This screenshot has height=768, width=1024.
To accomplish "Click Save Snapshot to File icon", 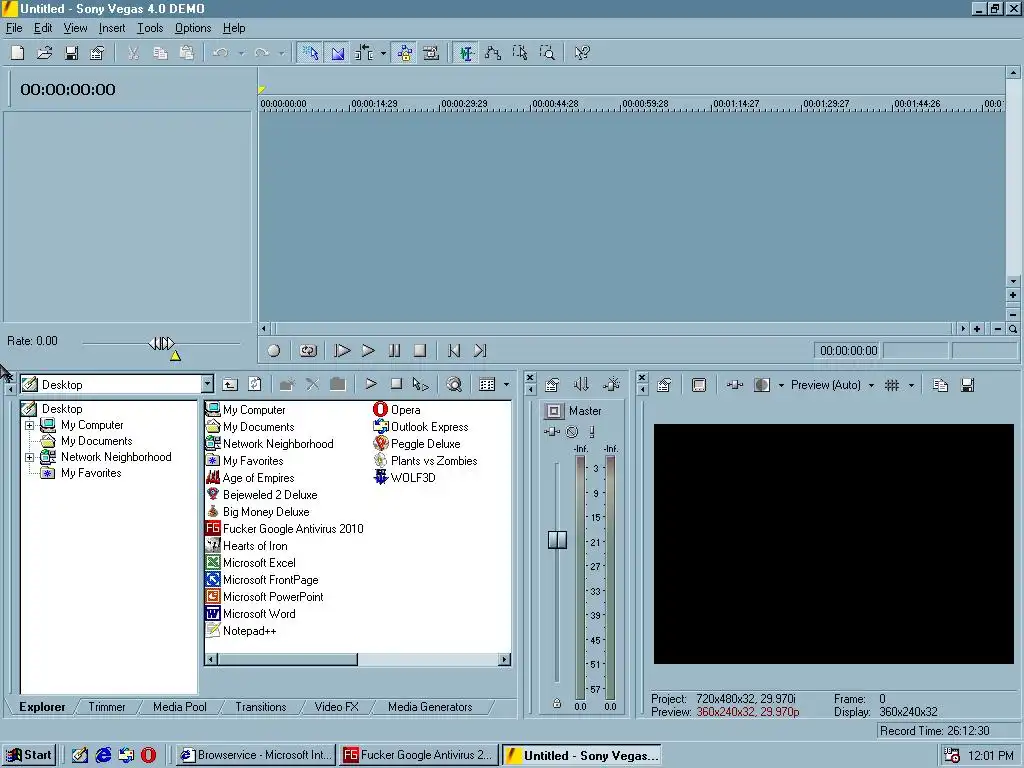I will pos(967,385).
